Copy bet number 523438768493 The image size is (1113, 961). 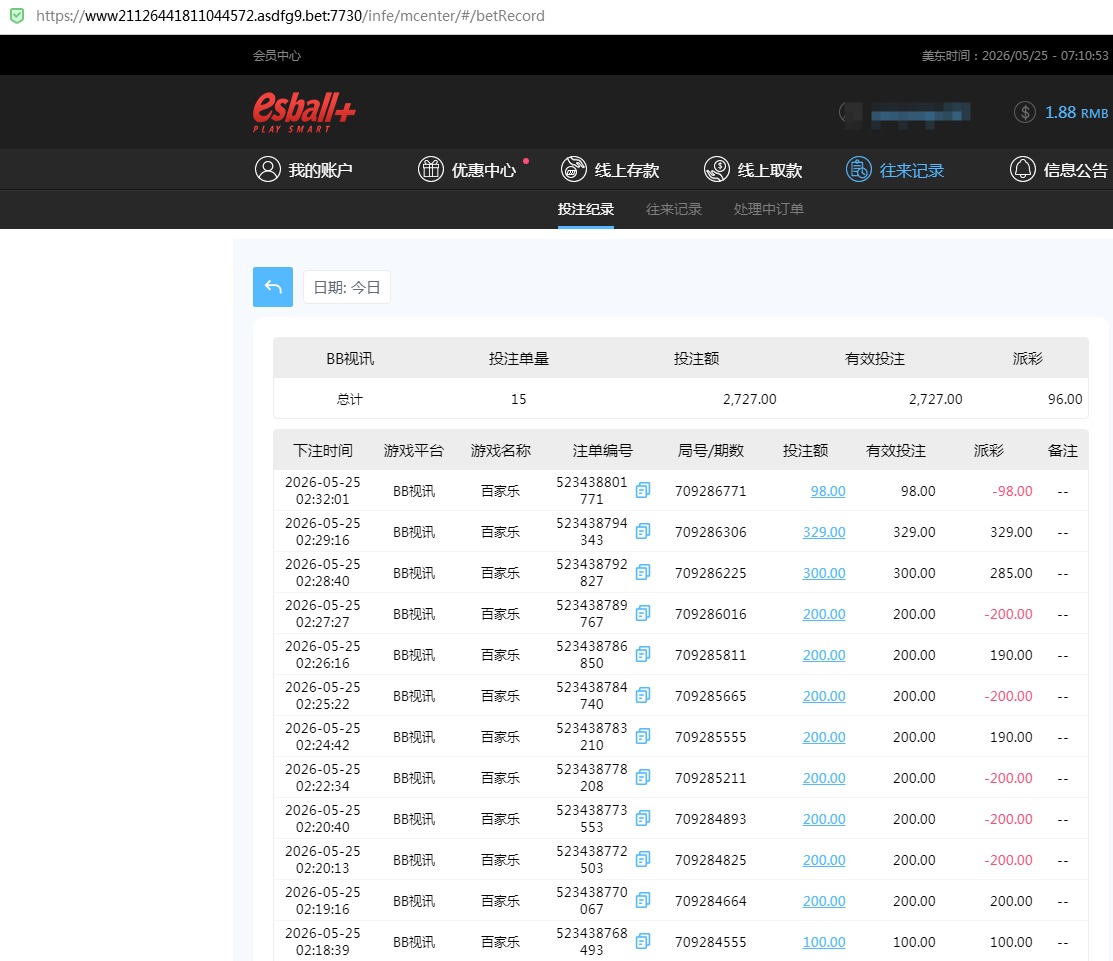pos(642,943)
